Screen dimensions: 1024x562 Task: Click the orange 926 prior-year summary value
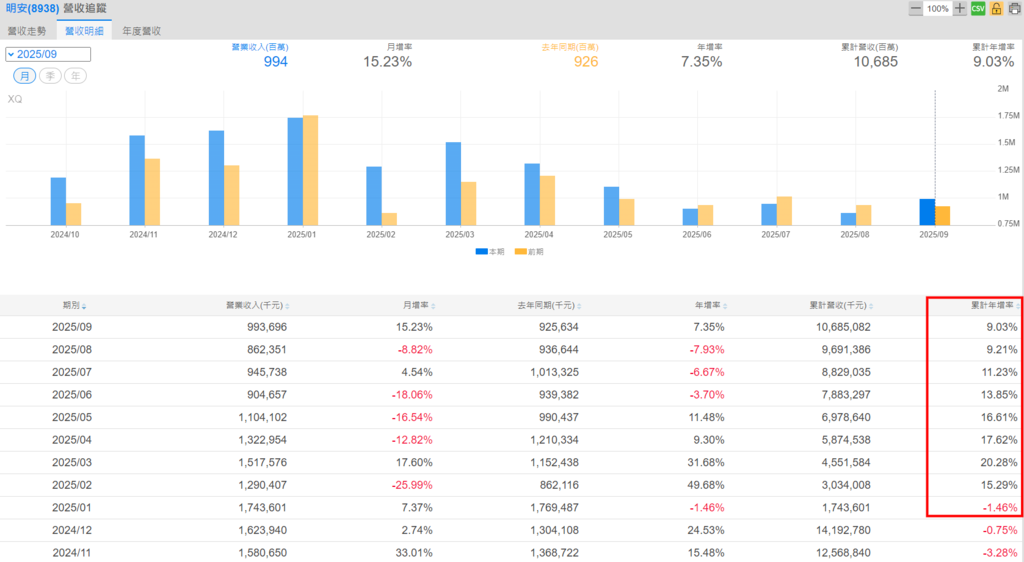click(586, 61)
